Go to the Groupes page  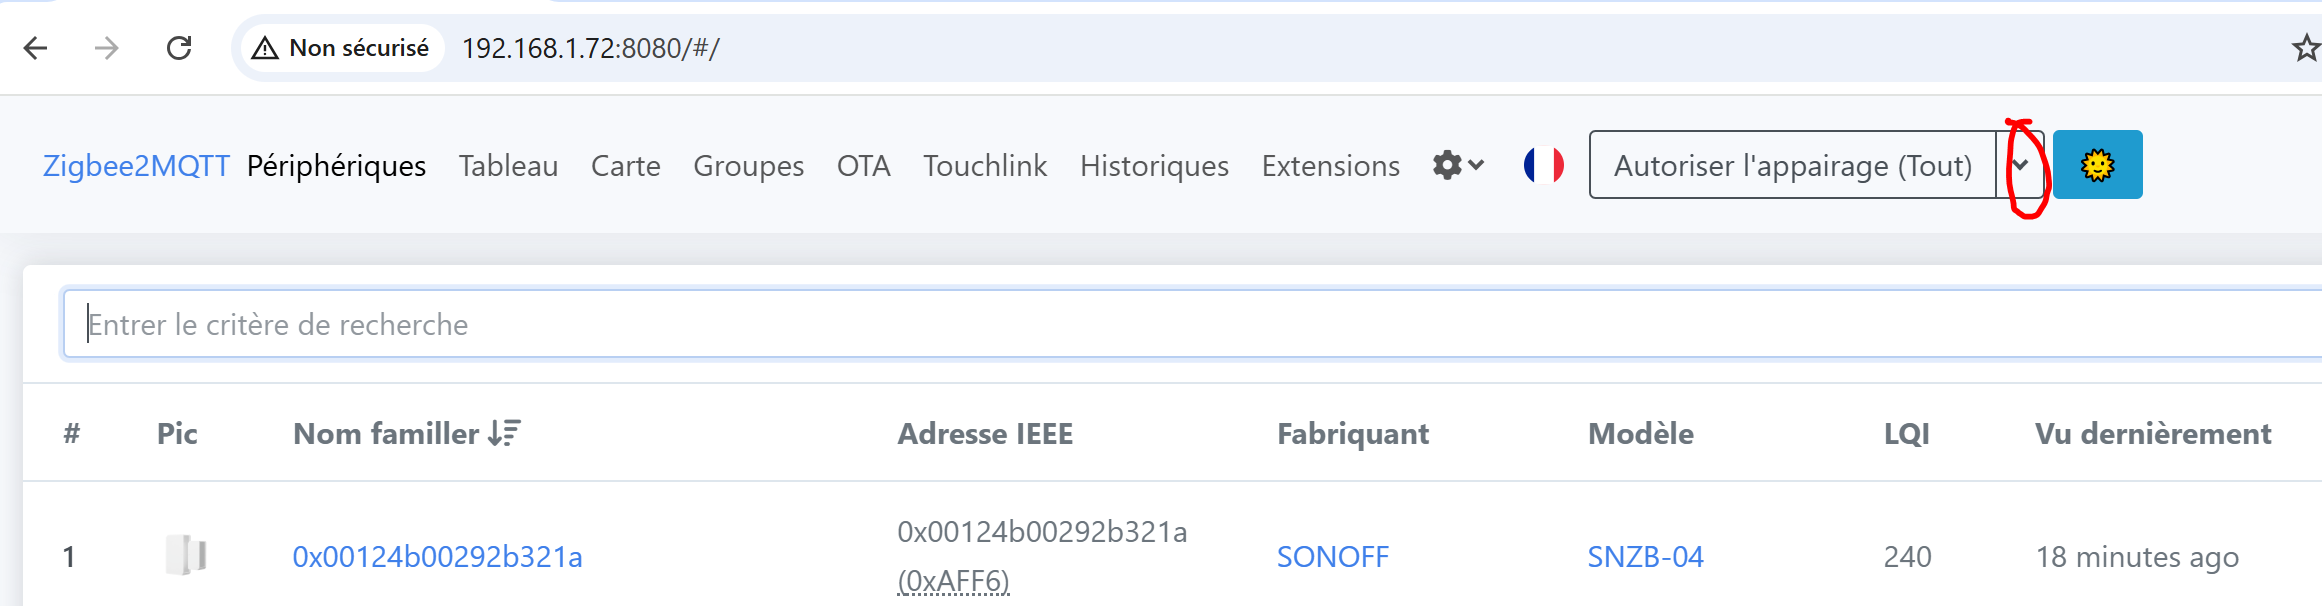pyautogui.click(x=748, y=166)
